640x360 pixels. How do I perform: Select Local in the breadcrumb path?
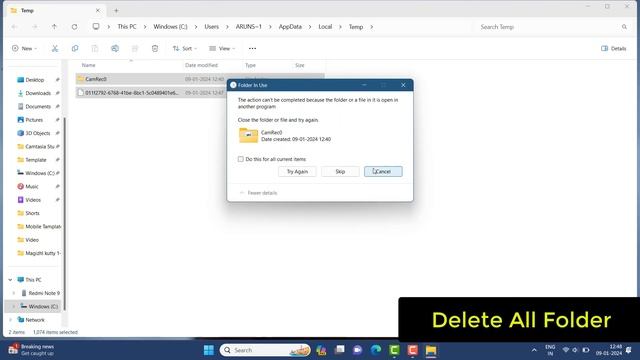click(x=325, y=27)
